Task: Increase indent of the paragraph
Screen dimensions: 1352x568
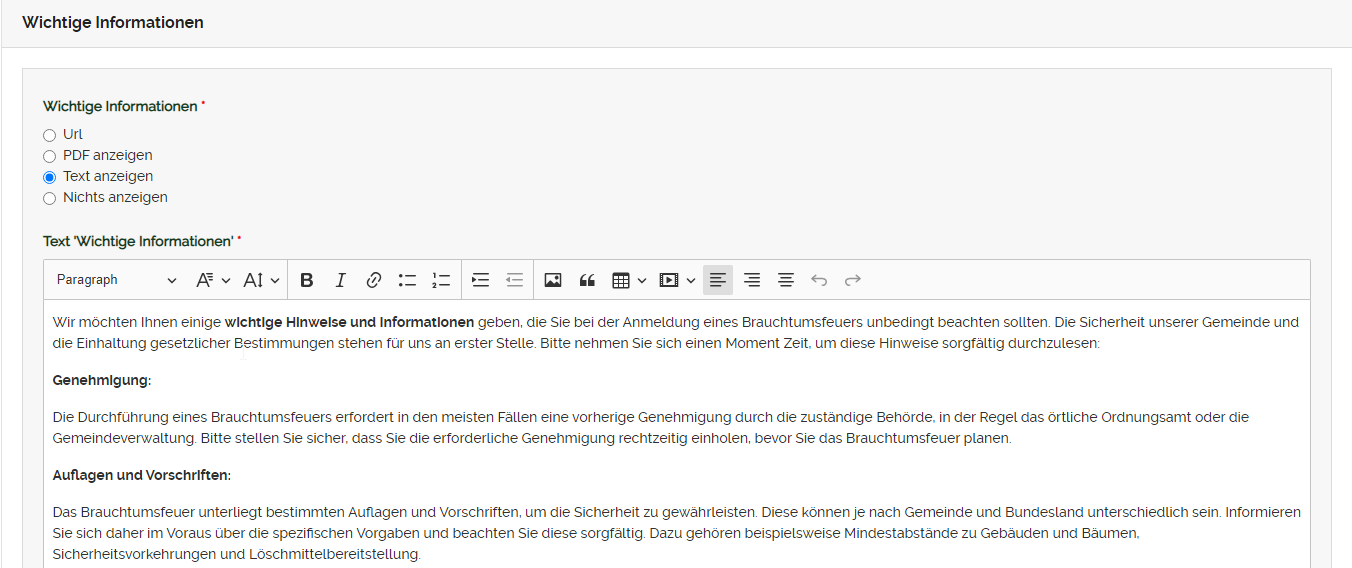Action: (481, 281)
